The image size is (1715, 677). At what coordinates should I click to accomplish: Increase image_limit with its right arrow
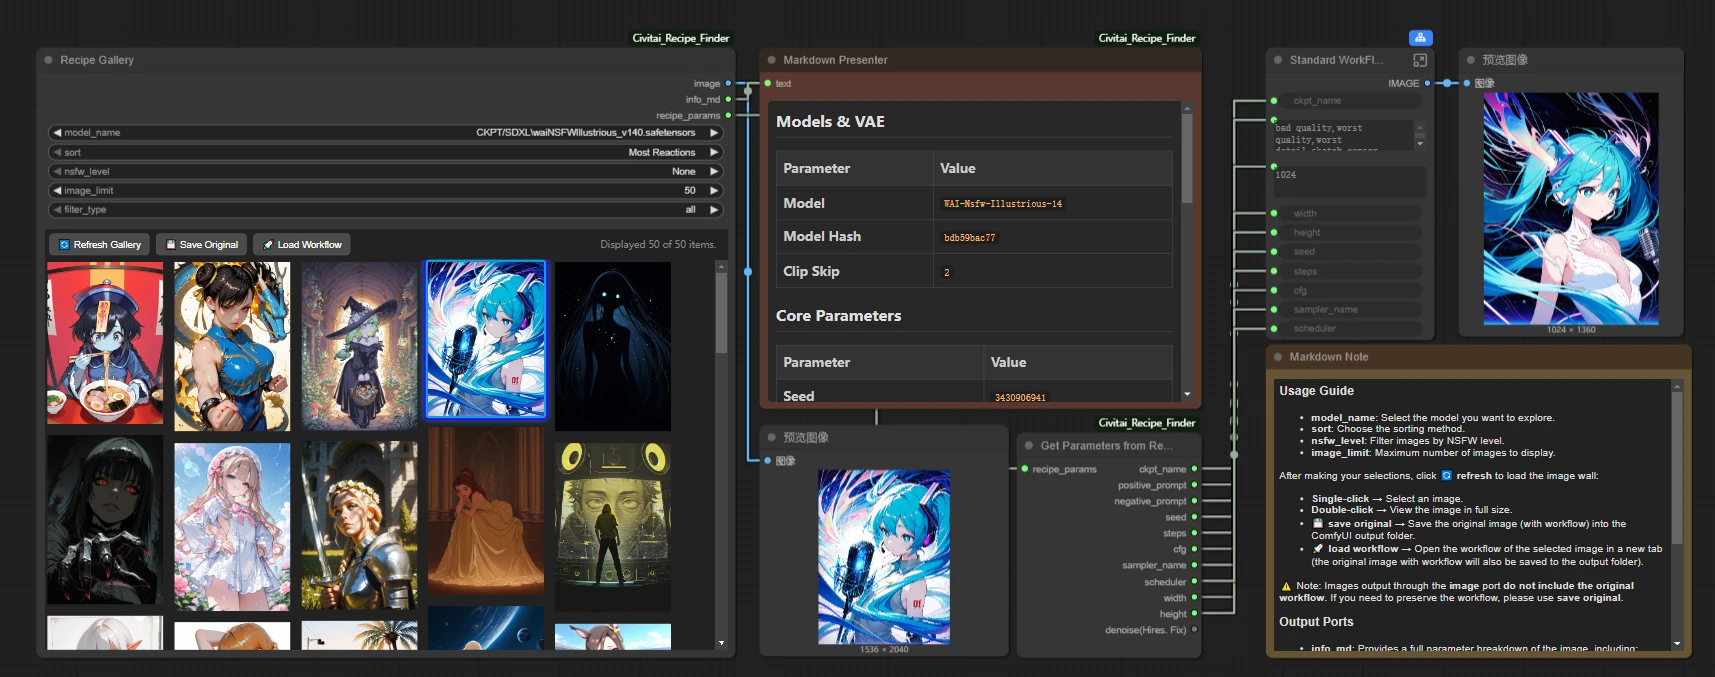click(714, 190)
